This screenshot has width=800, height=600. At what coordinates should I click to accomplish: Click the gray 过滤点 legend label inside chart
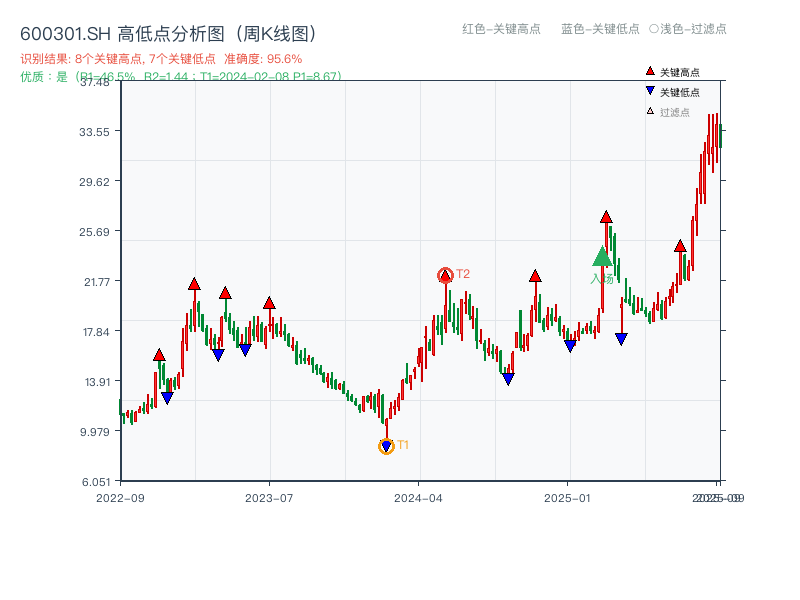point(674,112)
